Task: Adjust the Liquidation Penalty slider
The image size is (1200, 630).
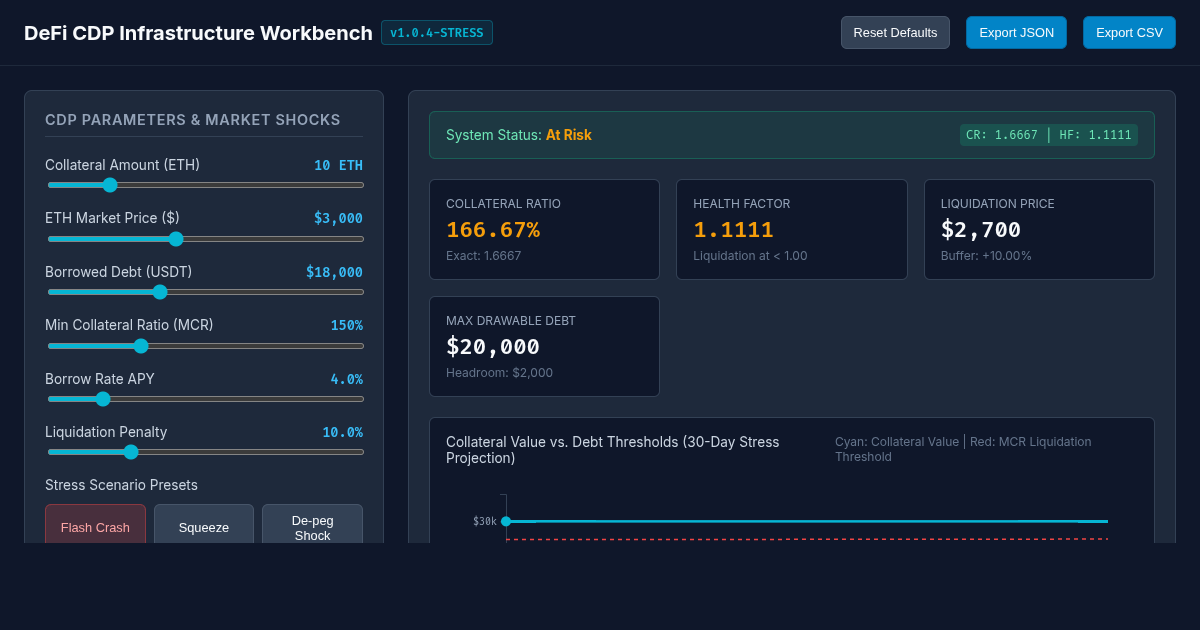Action: [x=205, y=452]
